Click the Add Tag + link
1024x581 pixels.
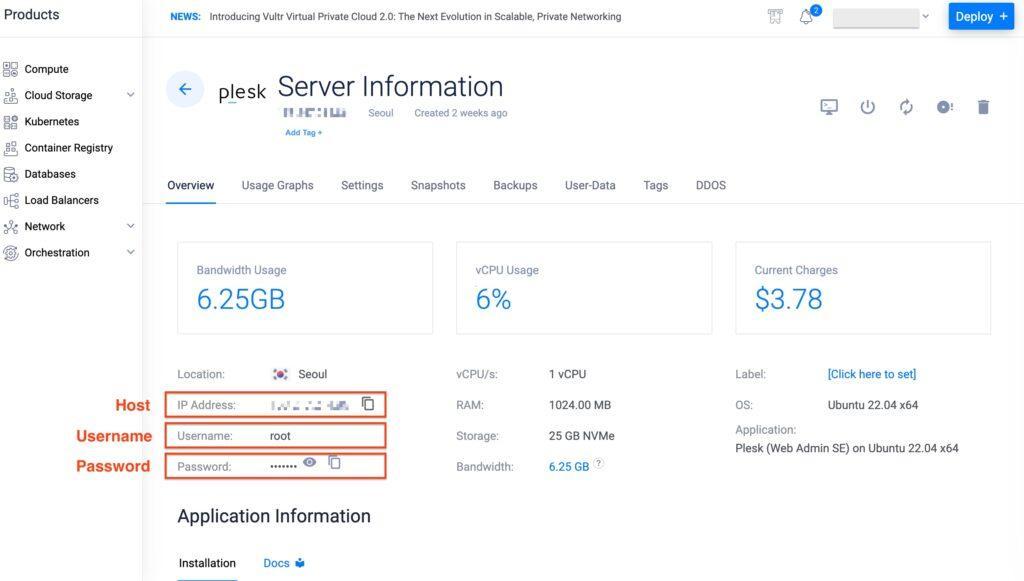click(x=304, y=133)
